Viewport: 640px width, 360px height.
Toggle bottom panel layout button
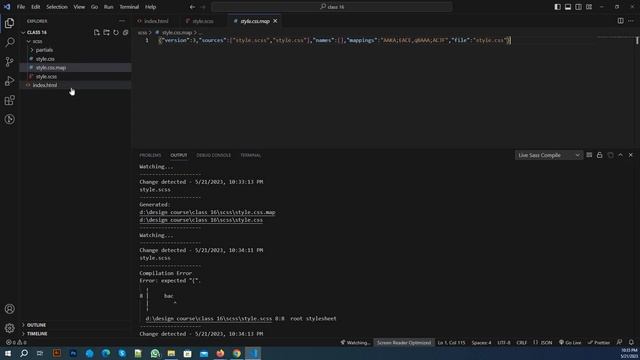(x=568, y=7)
